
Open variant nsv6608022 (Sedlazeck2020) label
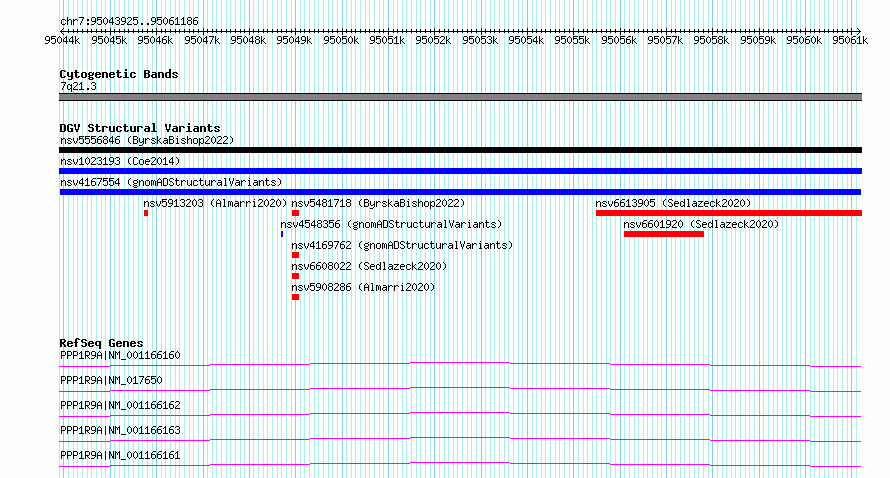point(369,266)
